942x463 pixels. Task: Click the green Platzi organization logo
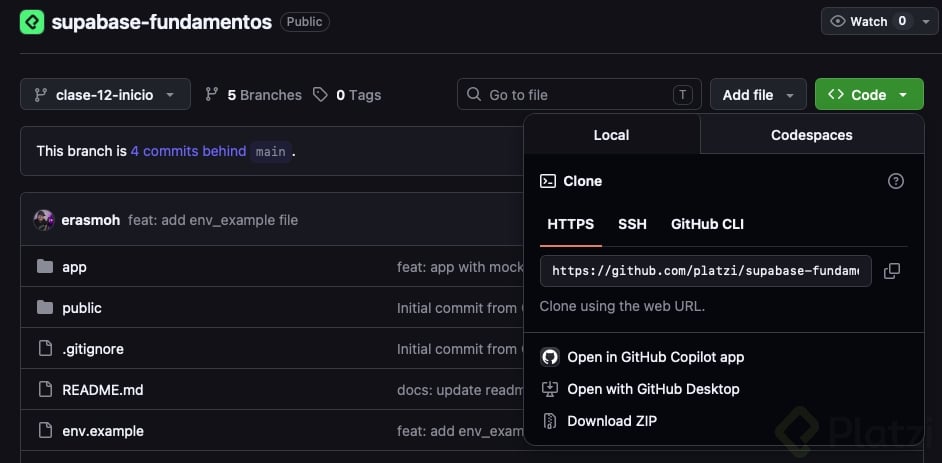coord(32,22)
